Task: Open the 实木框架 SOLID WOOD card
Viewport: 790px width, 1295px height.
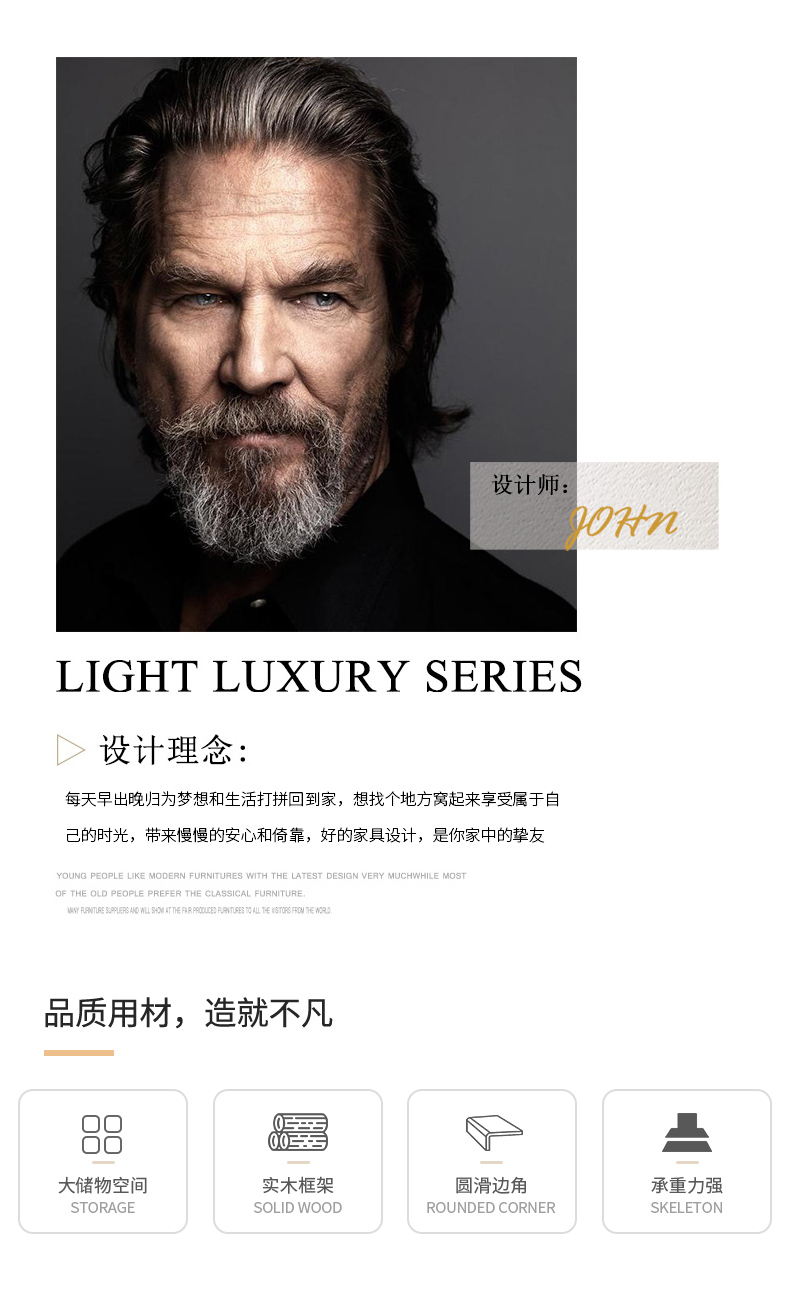Action: click(x=298, y=1161)
